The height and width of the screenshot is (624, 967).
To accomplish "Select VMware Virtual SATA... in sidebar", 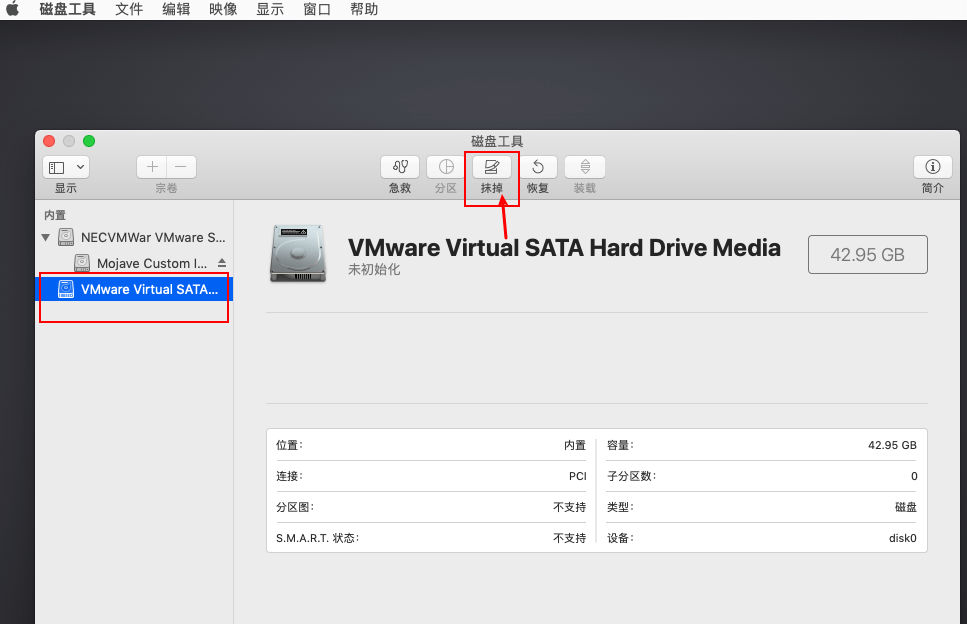I will (134, 289).
